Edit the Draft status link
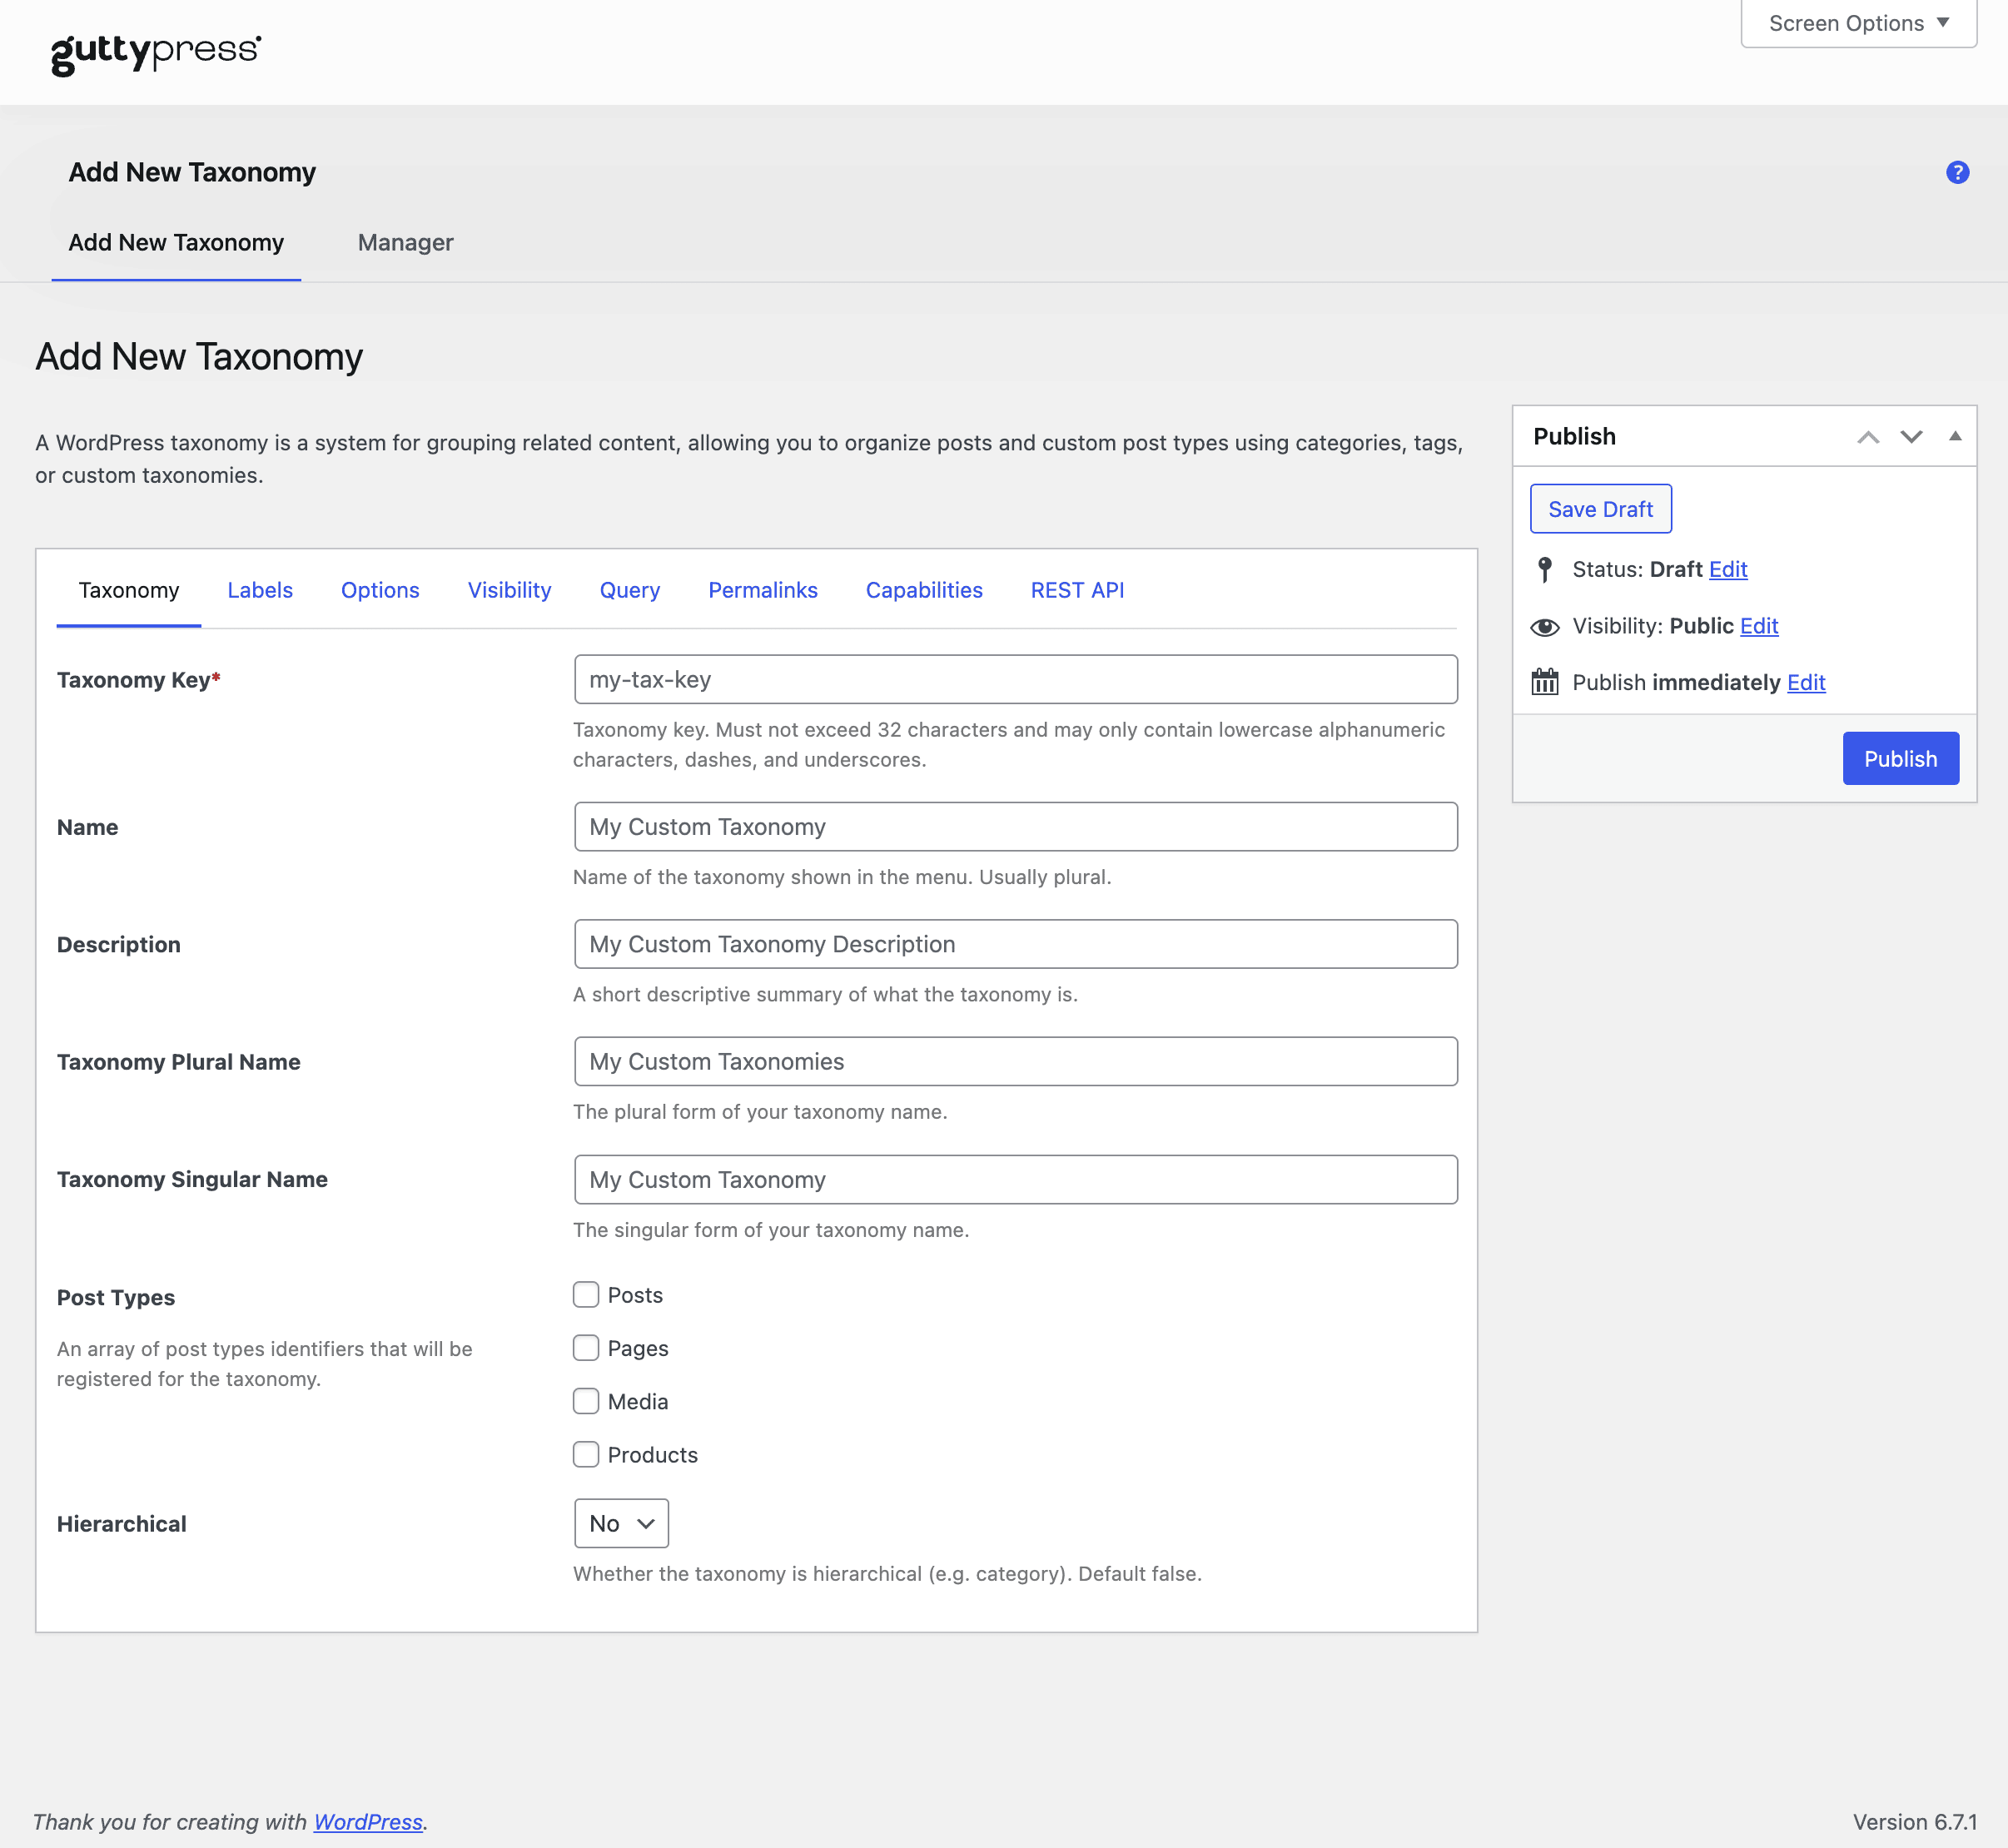2008x1848 pixels. tap(1728, 569)
